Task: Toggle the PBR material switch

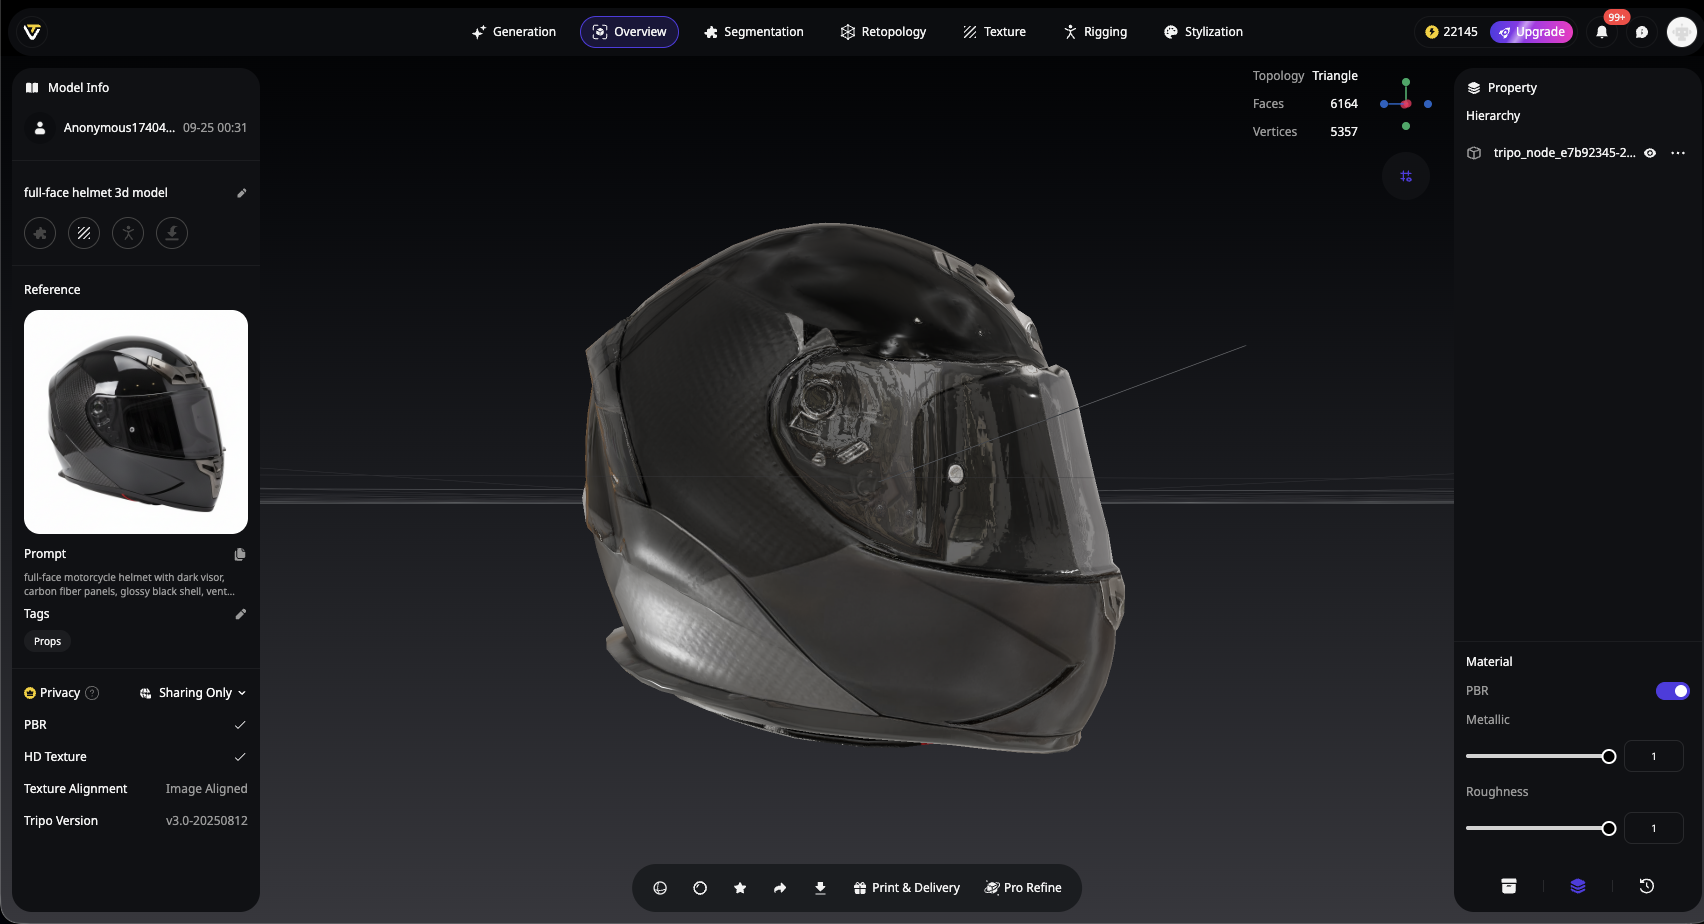Action: [x=1672, y=691]
